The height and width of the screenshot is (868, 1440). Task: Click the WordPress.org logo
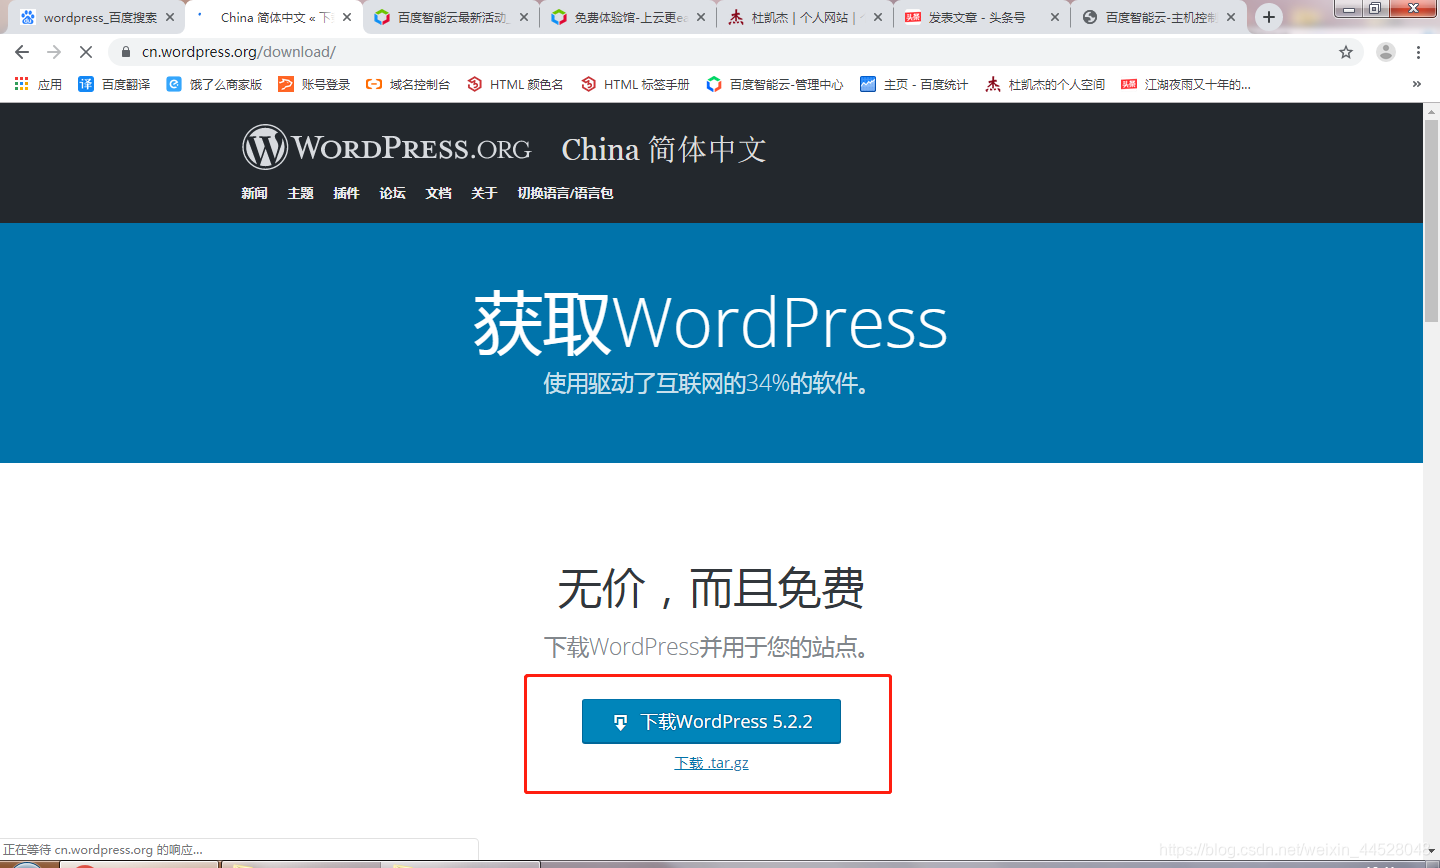386,148
